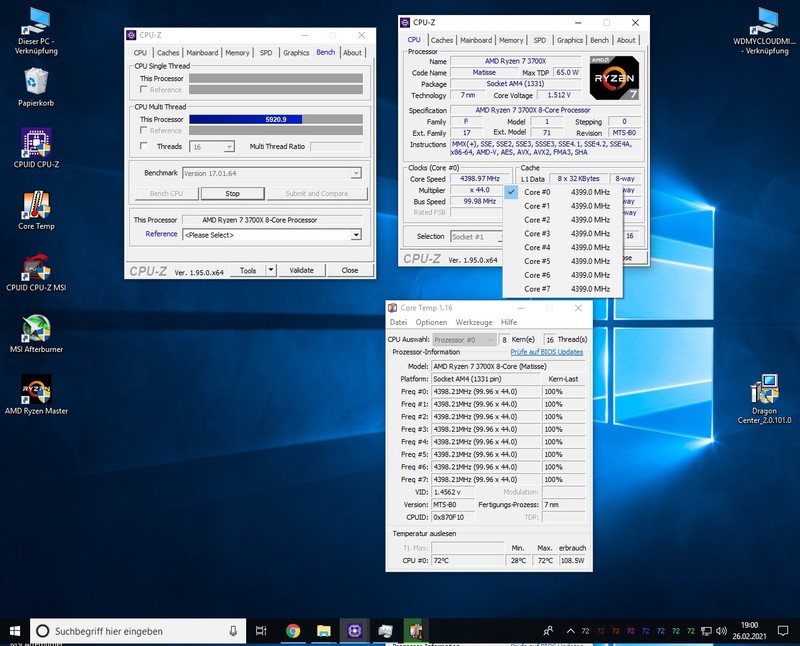Open Google Chrome from the taskbar
The width and height of the screenshot is (800, 646).
tap(293, 631)
